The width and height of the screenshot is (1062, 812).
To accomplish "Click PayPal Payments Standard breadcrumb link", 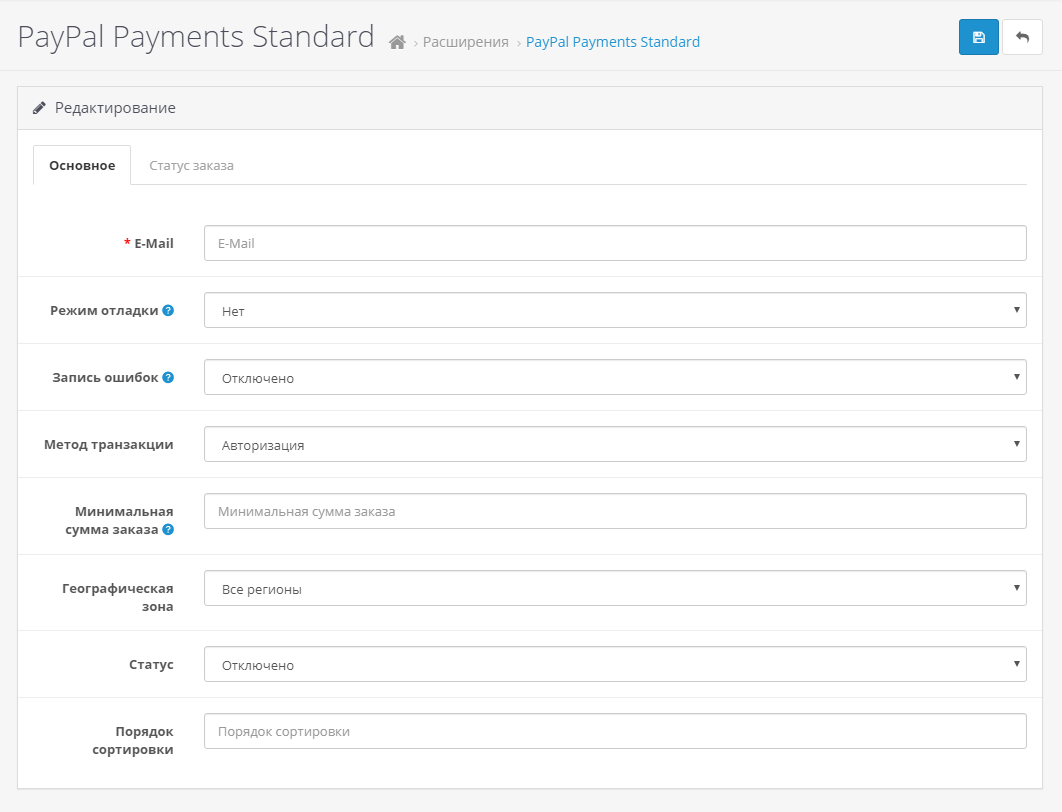I will pyautogui.click(x=613, y=42).
